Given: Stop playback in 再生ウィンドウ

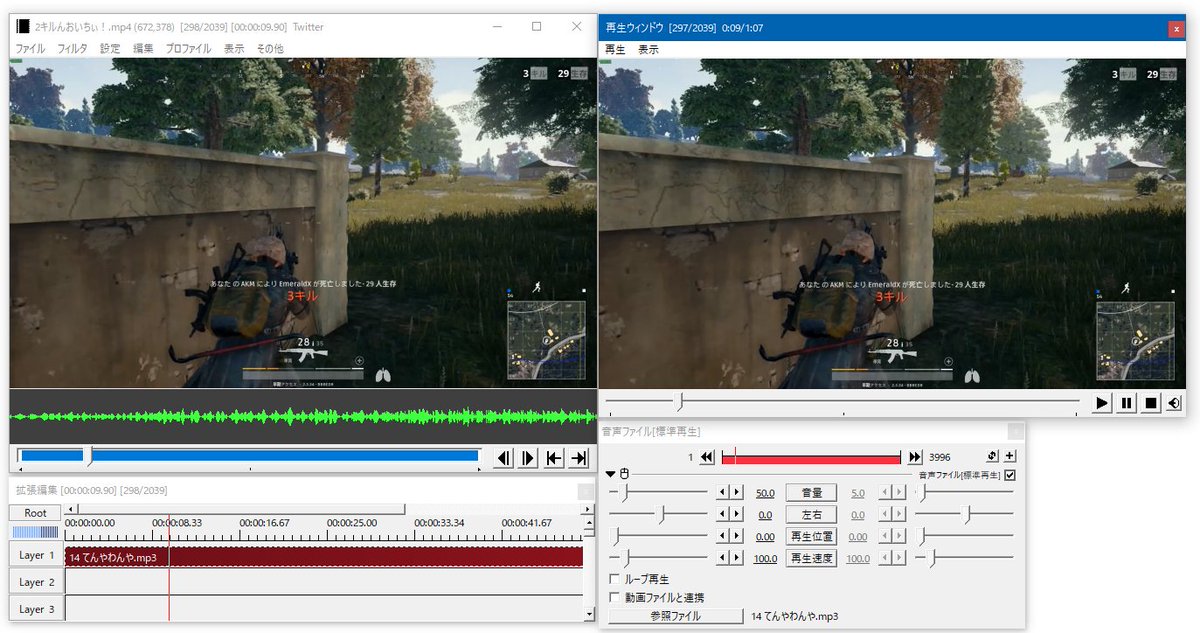Looking at the screenshot, I should 1151,403.
